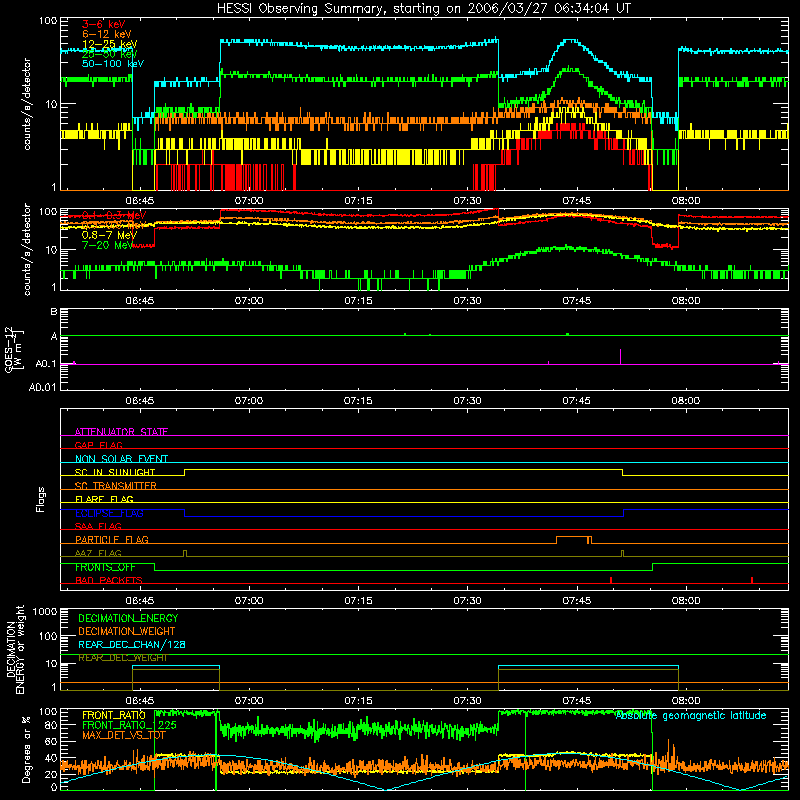Viewport: 800px width, 800px height.
Task: Click the "0.8-7 MeV" legend label
Action: [109, 235]
